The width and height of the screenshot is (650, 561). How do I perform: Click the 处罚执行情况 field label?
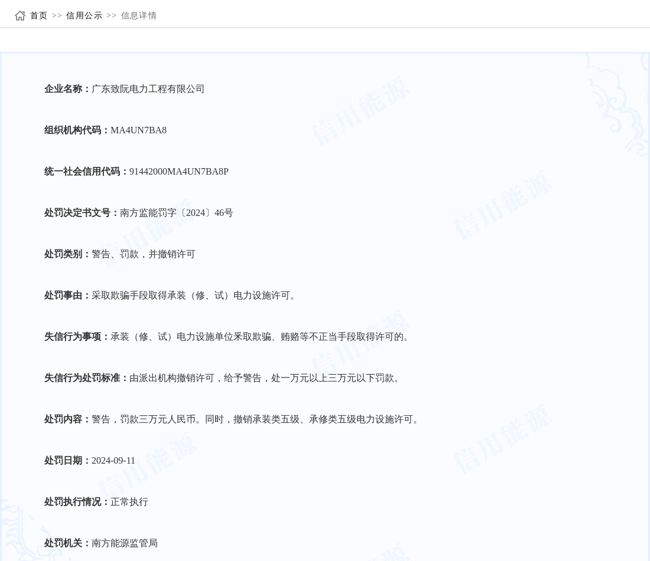click(76, 502)
